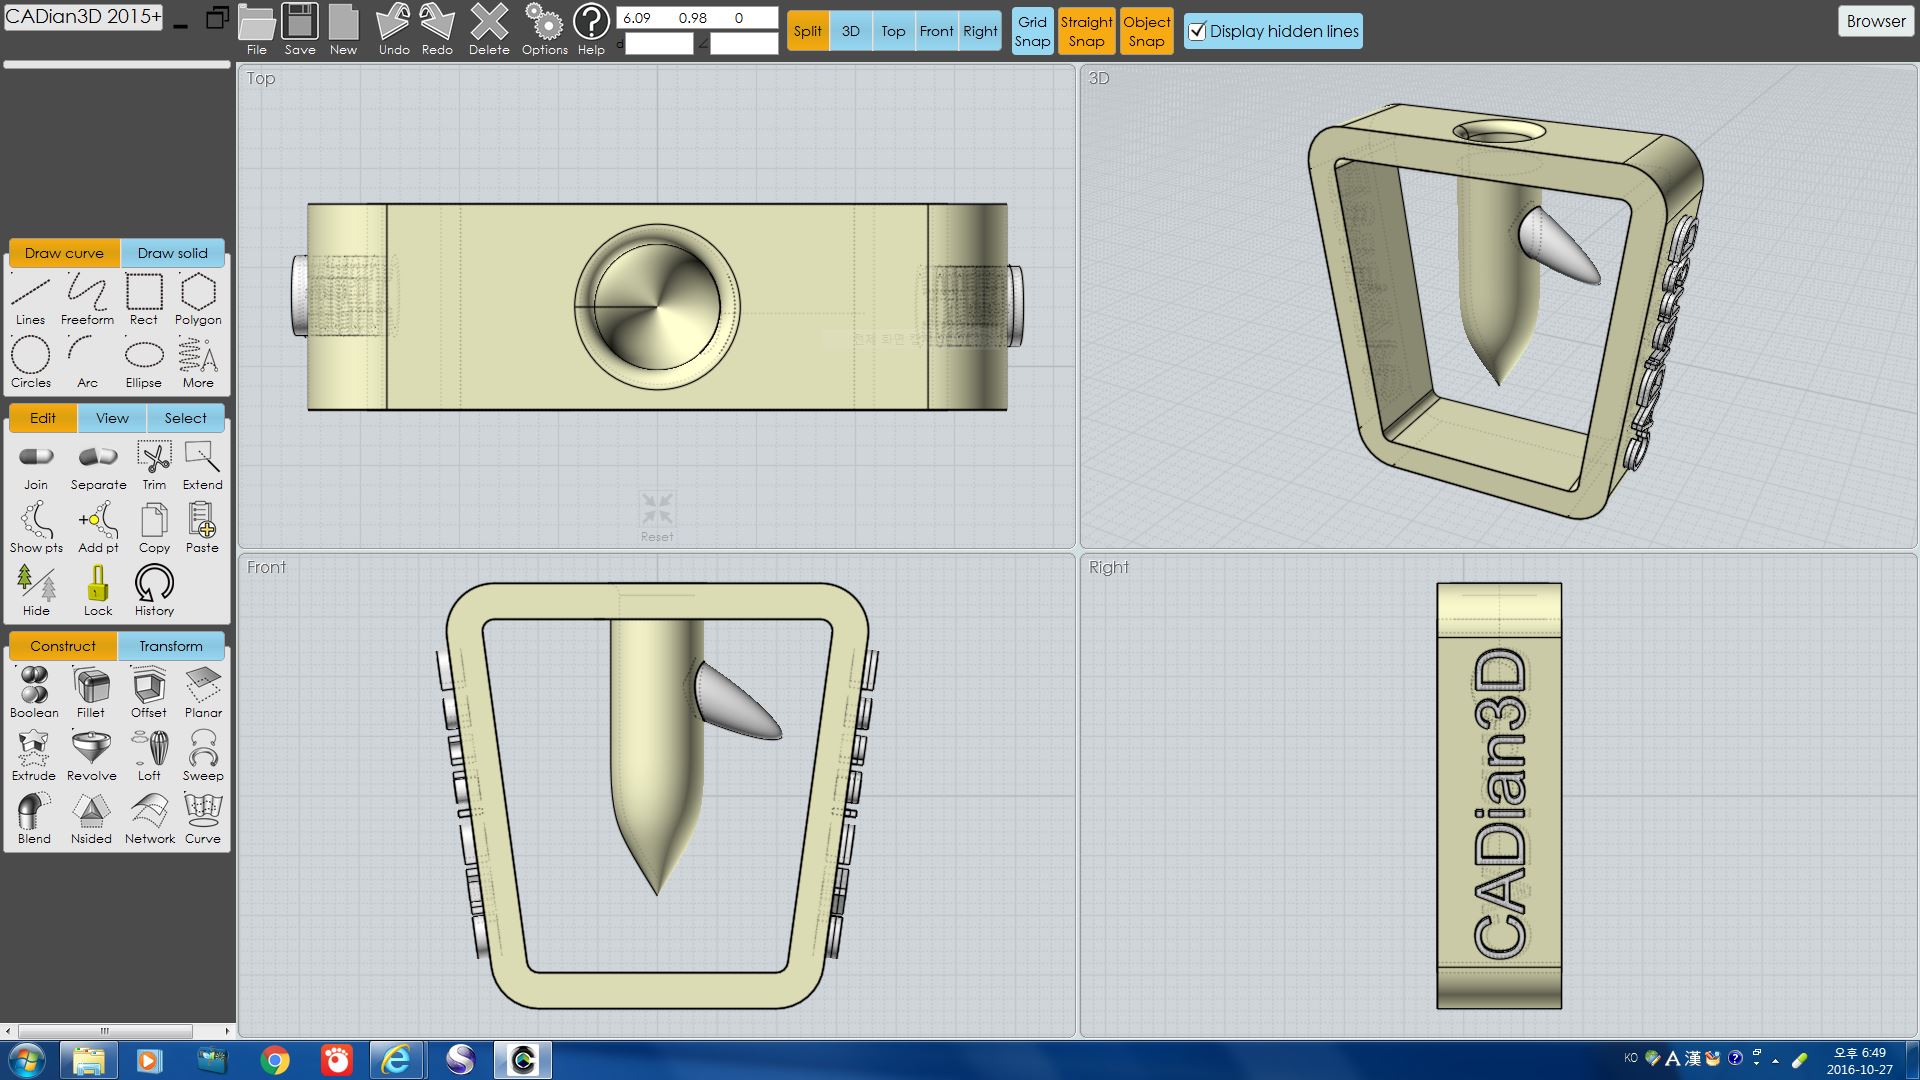Select the Circles tool
This screenshot has width=1920, height=1080.
point(30,362)
